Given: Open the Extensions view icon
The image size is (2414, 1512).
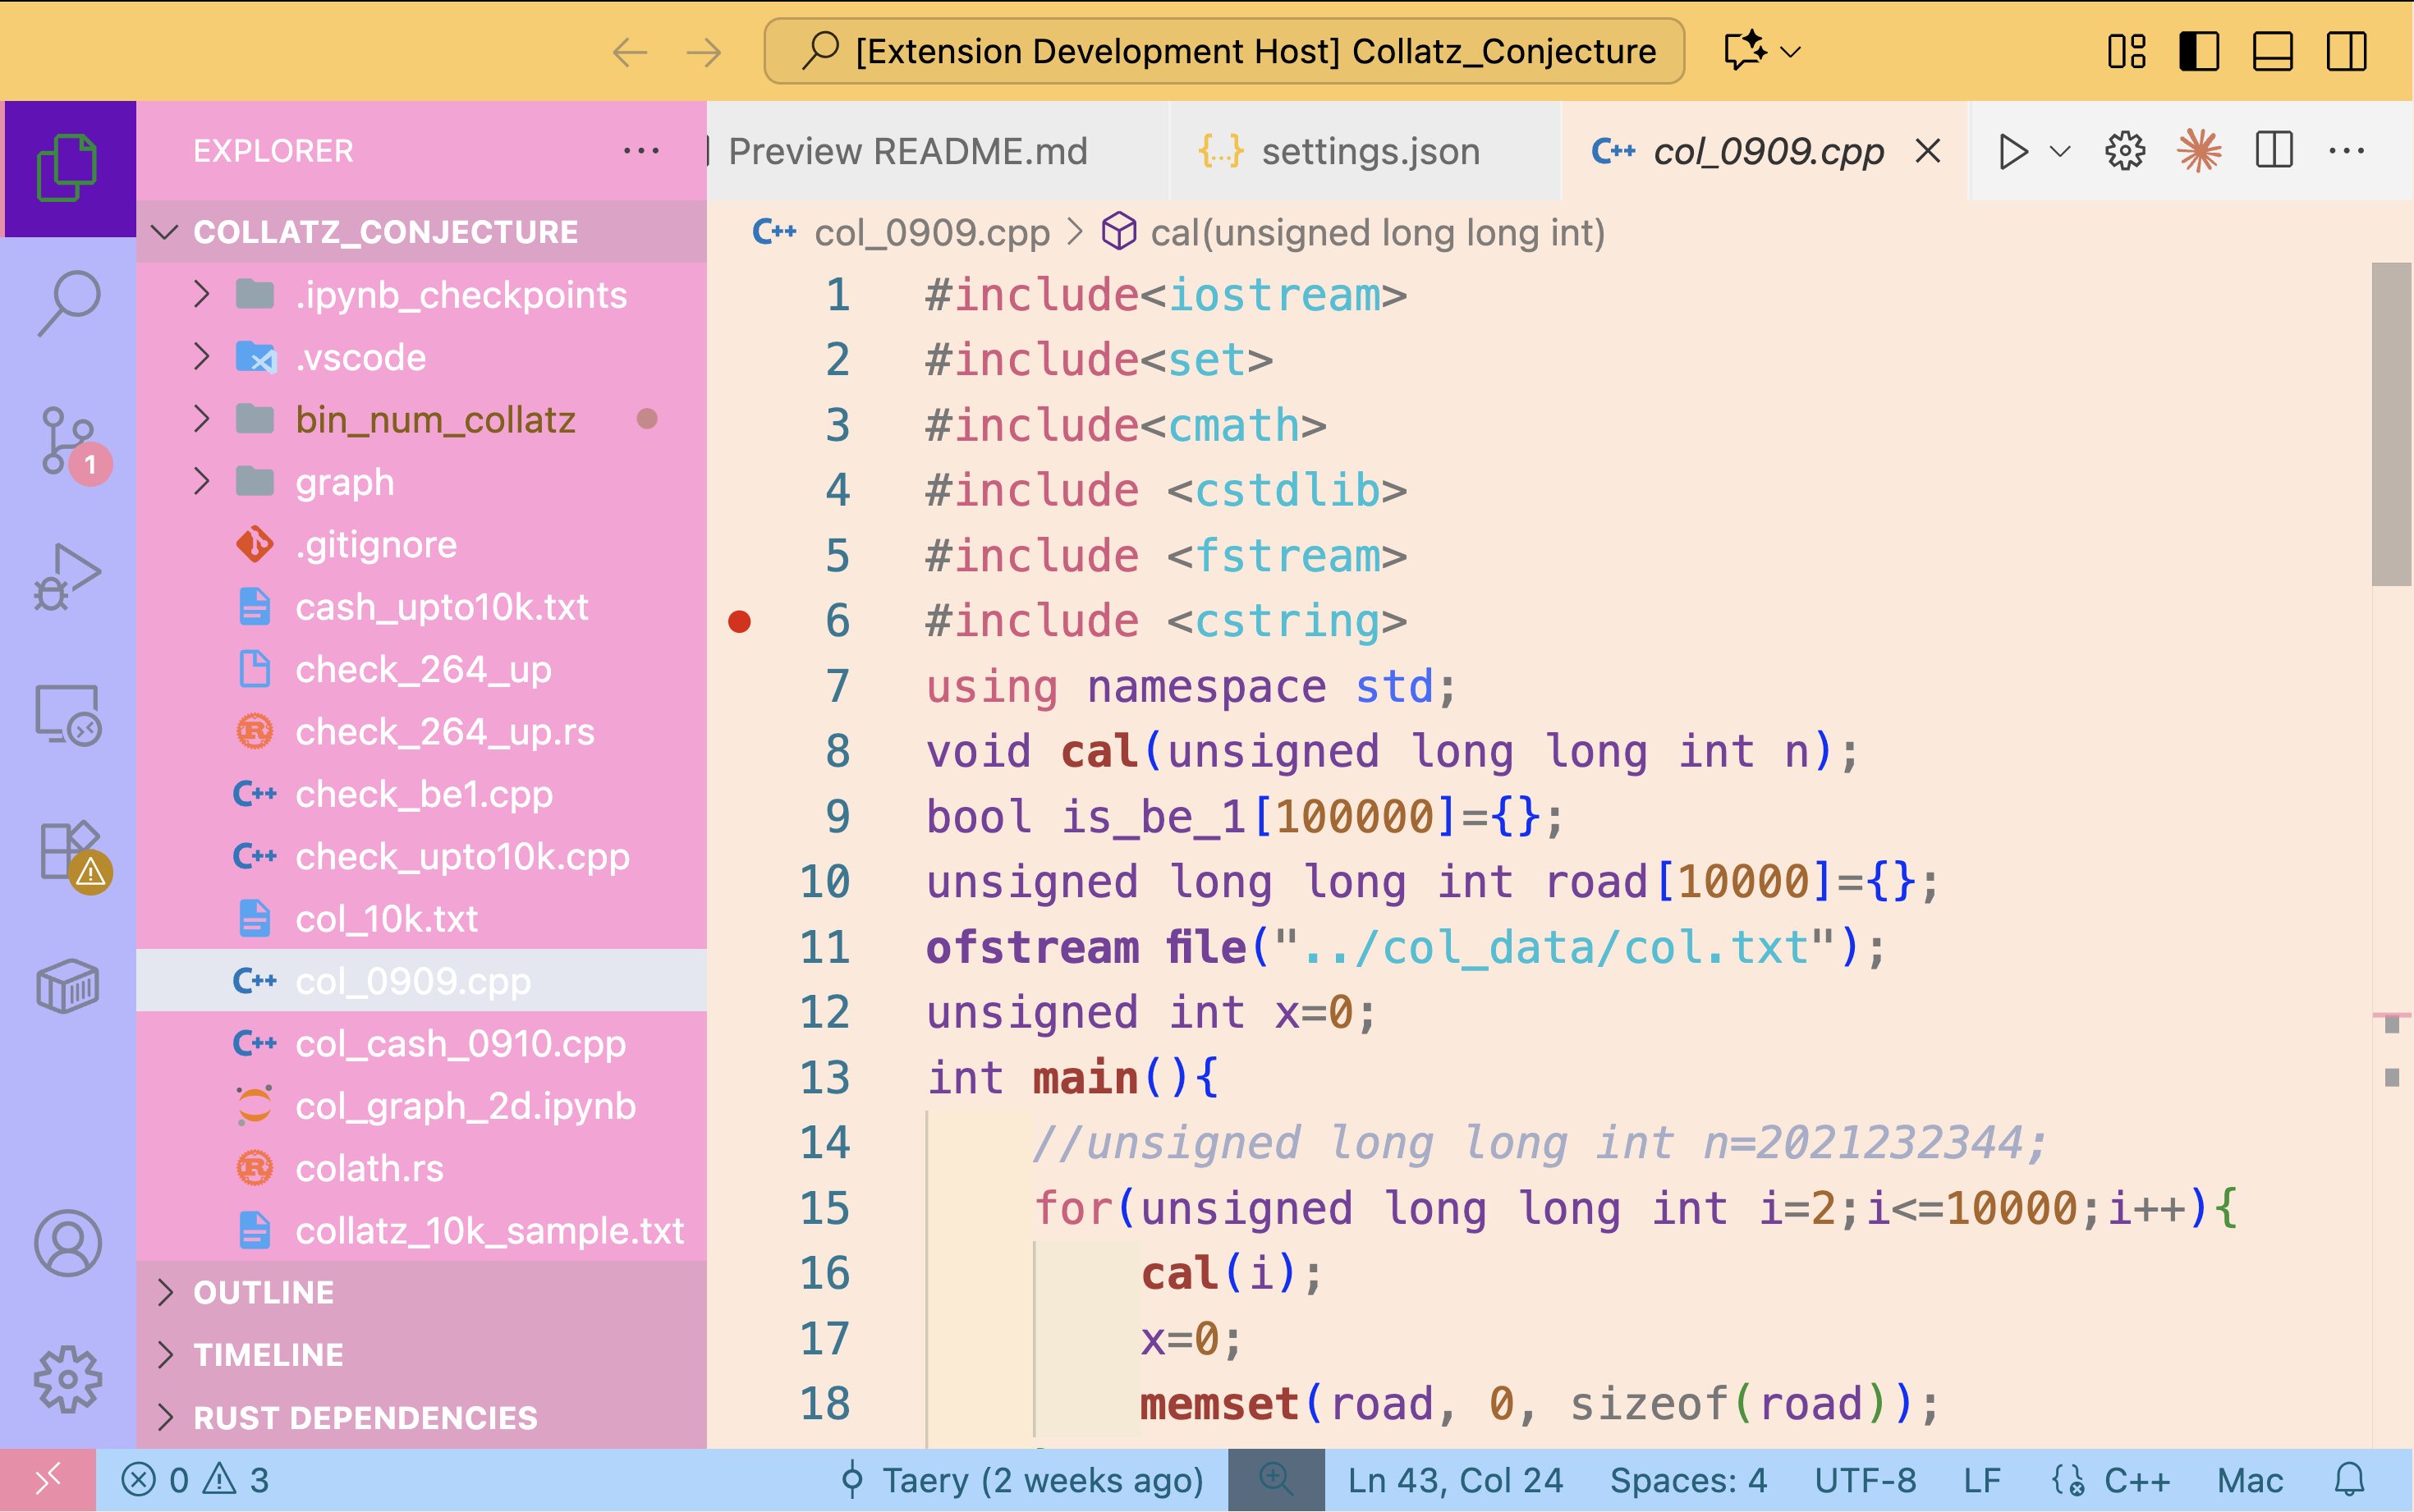Looking at the screenshot, I should pyautogui.click(x=68, y=851).
